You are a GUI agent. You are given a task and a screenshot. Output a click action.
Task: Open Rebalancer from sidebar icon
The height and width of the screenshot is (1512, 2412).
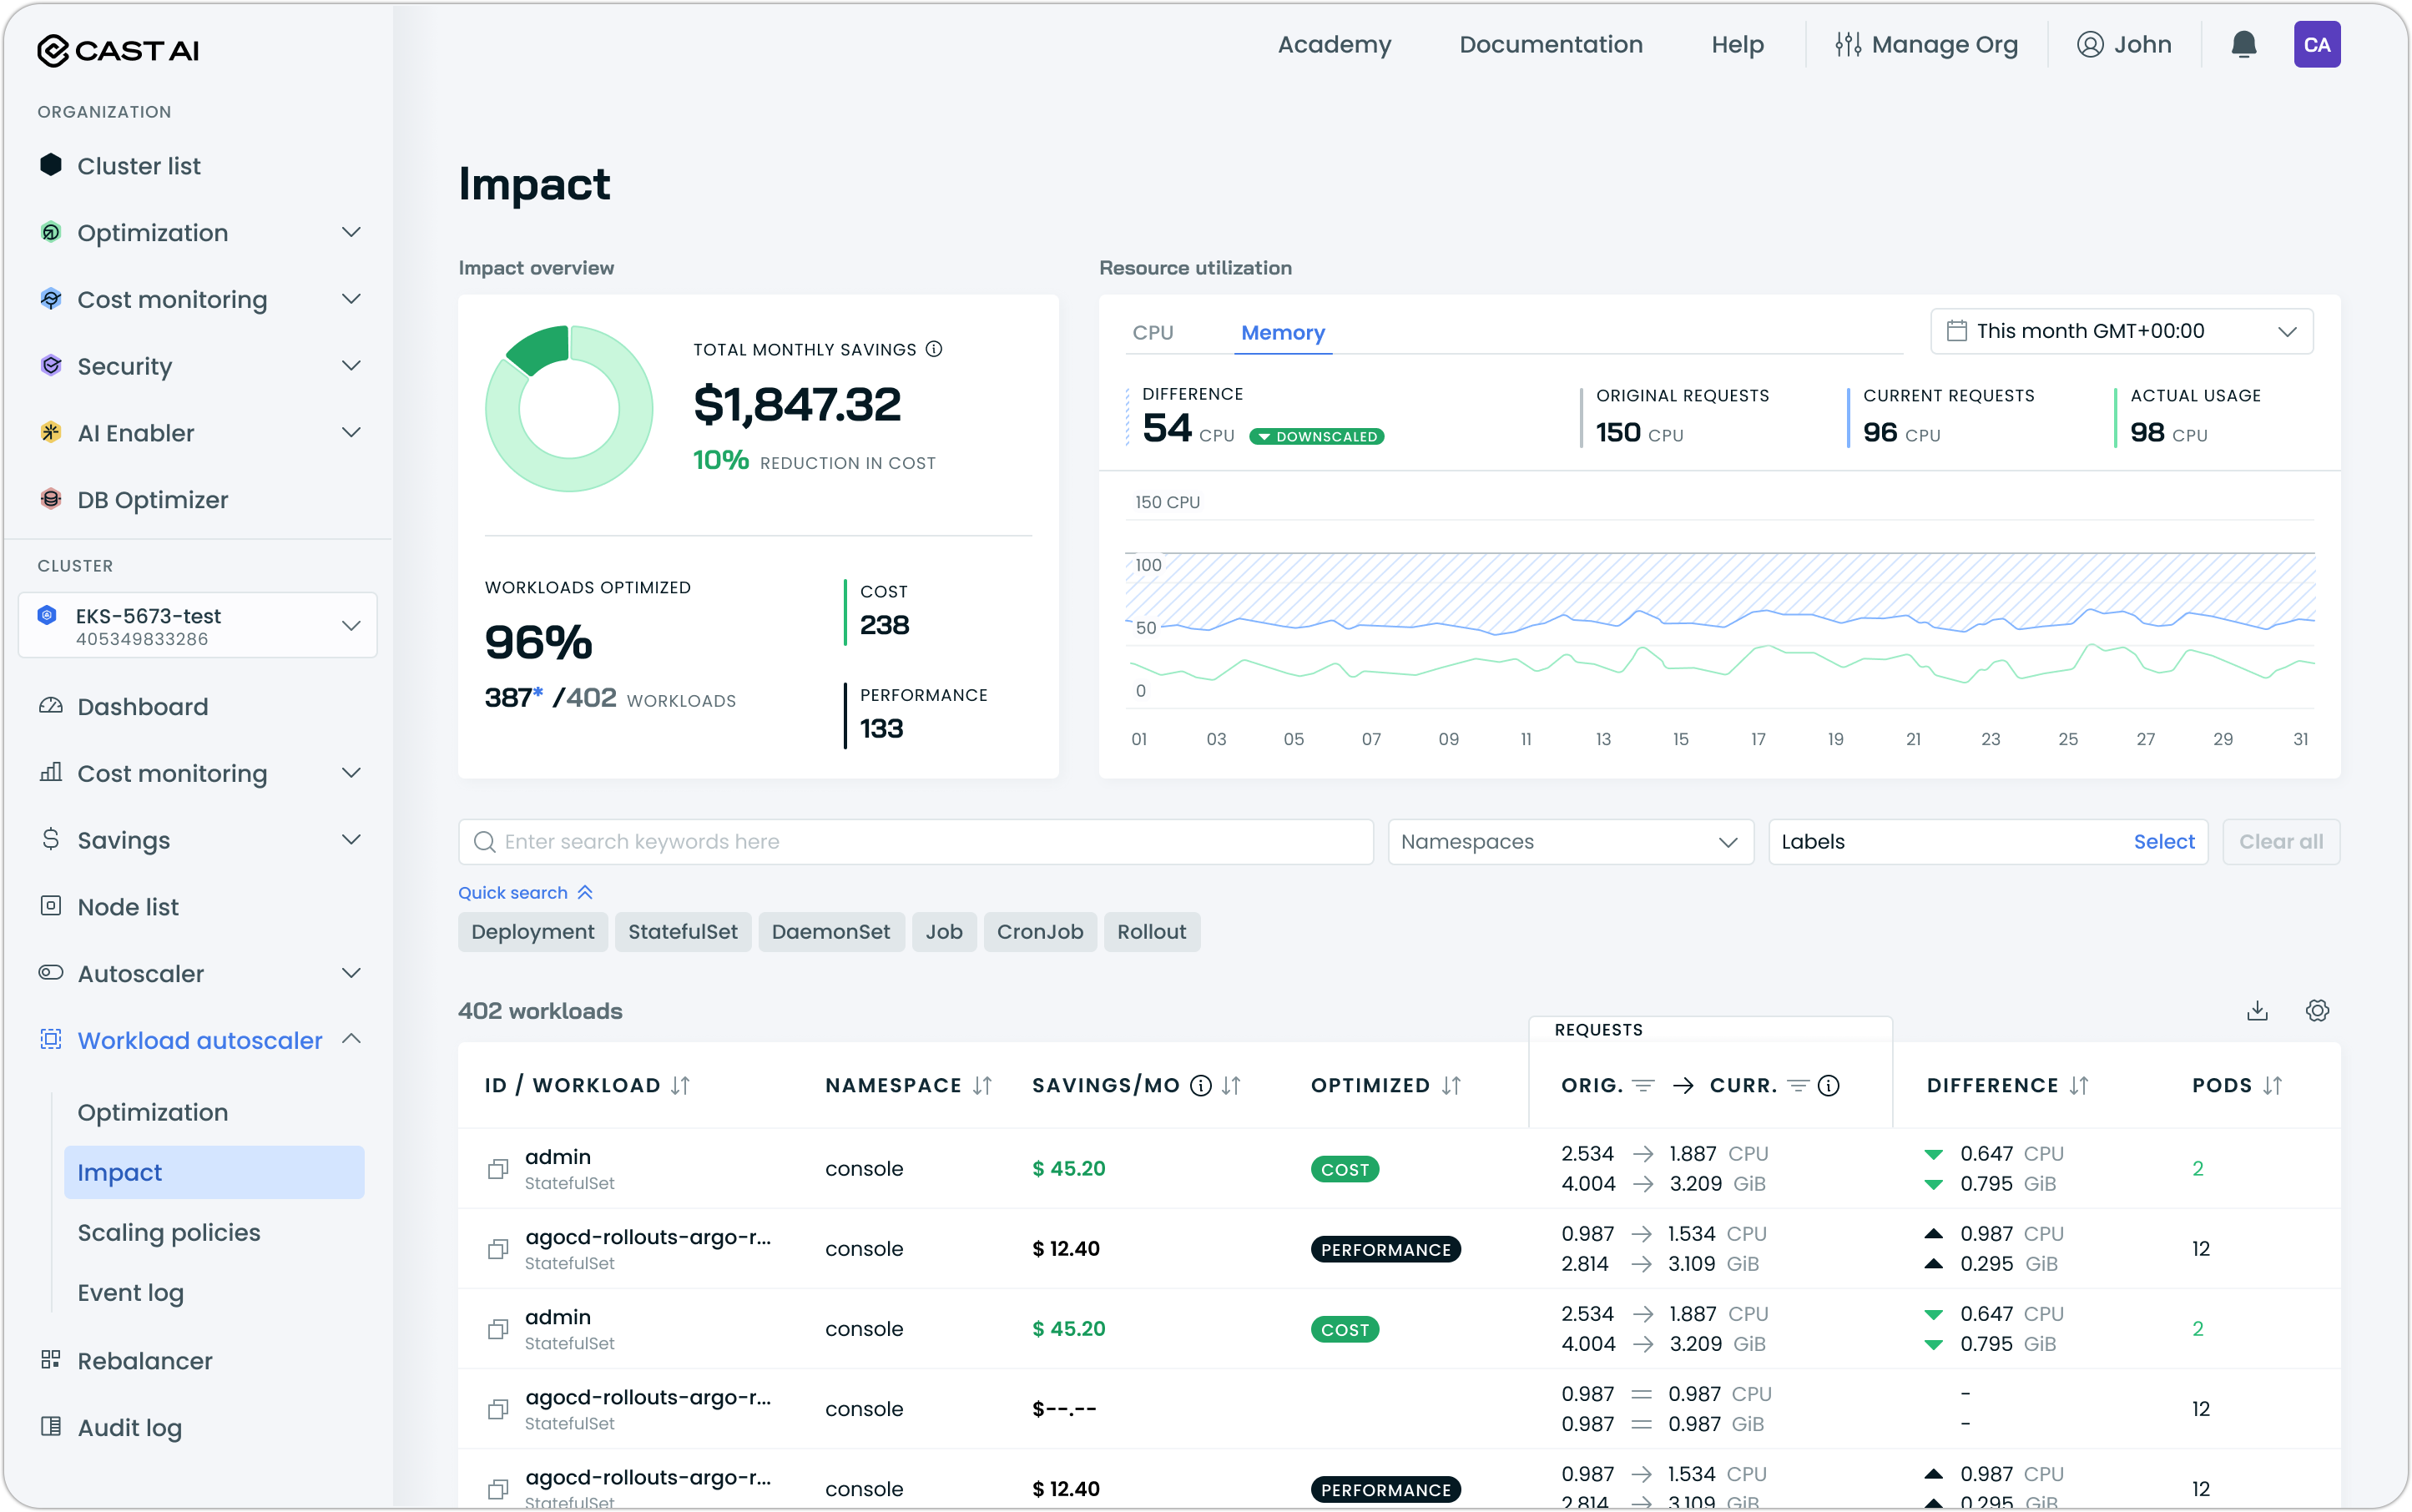coord(51,1360)
